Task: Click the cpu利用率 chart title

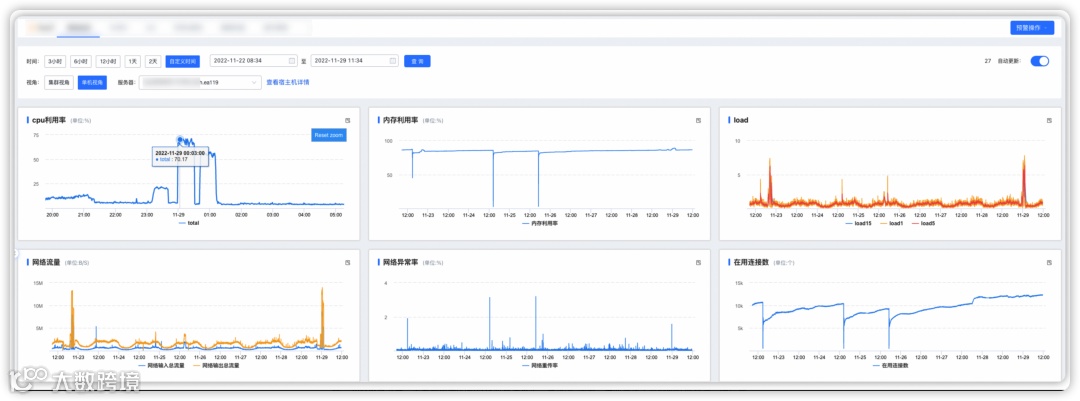Action: (x=50, y=120)
